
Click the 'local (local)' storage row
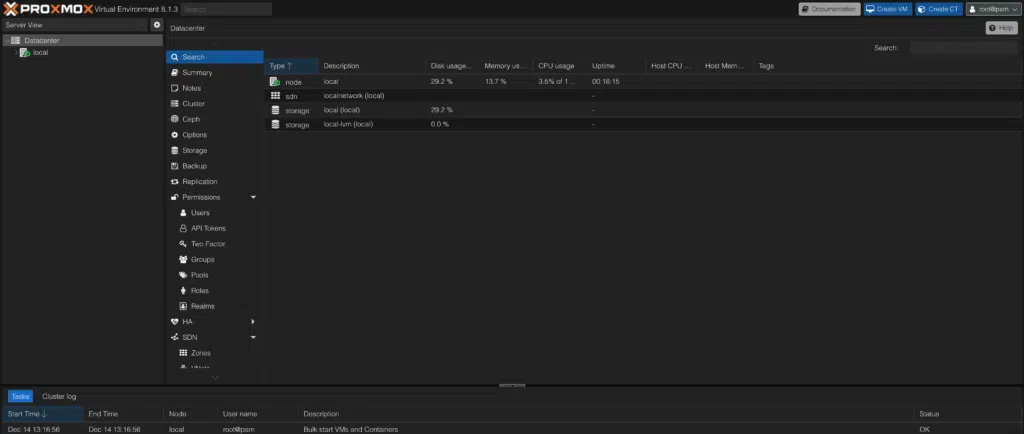643,110
